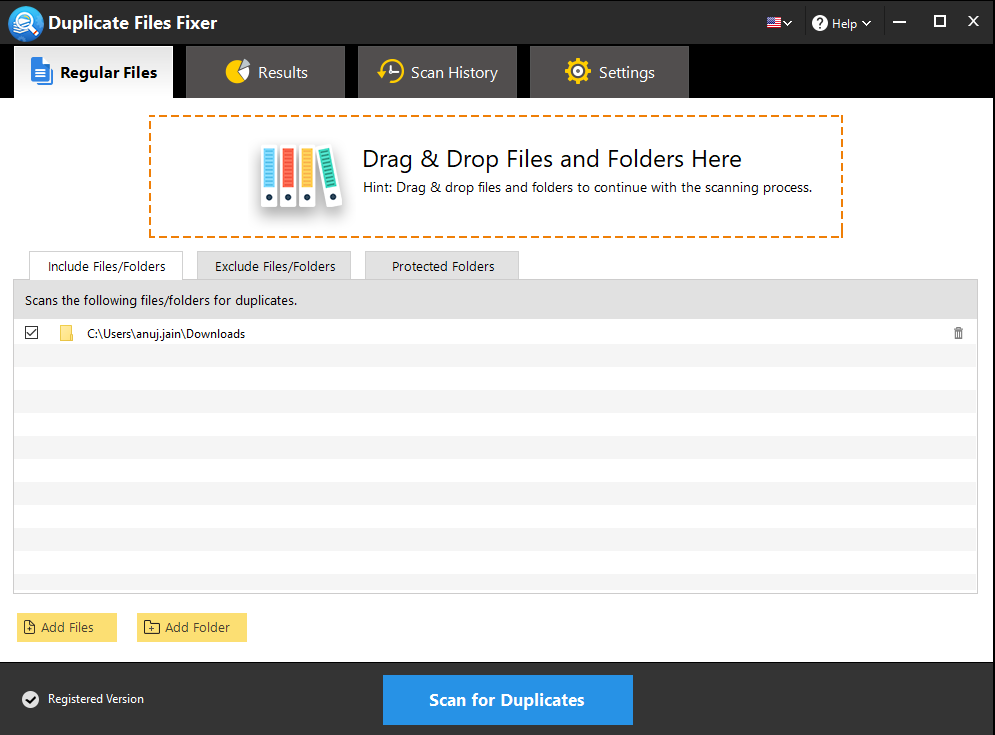Click the Help question mark icon
The image size is (995, 735).
pos(820,23)
